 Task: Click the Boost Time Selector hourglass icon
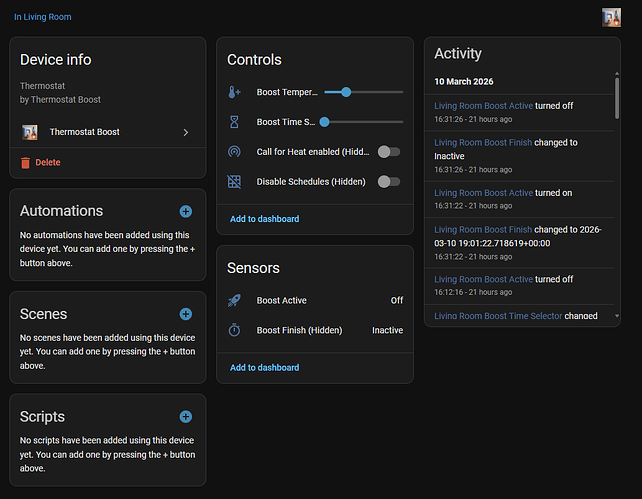tap(234, 122)
